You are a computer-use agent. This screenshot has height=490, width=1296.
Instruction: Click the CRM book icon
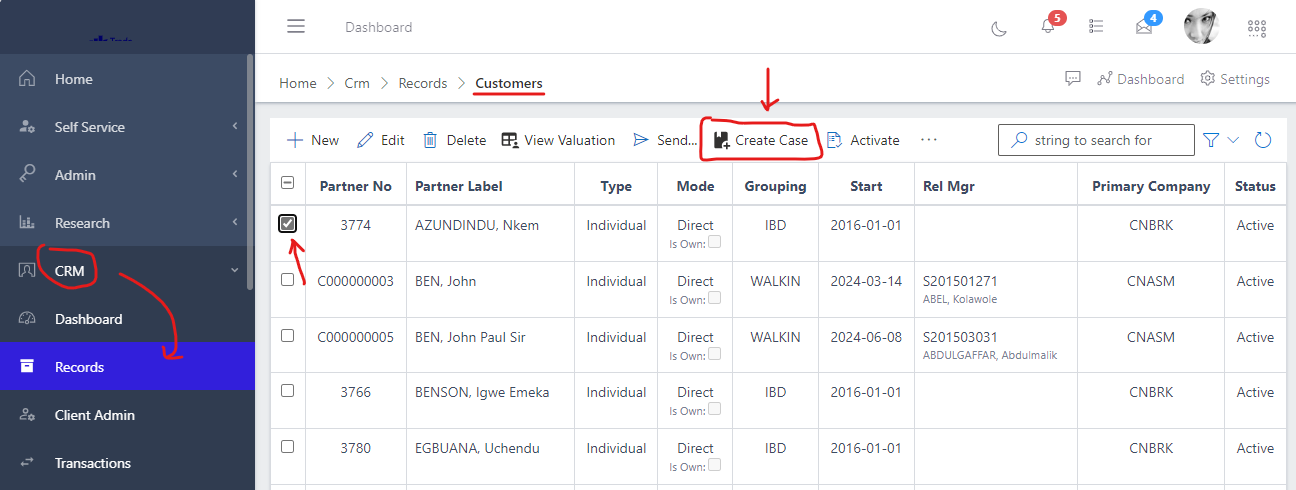(28, 271)
